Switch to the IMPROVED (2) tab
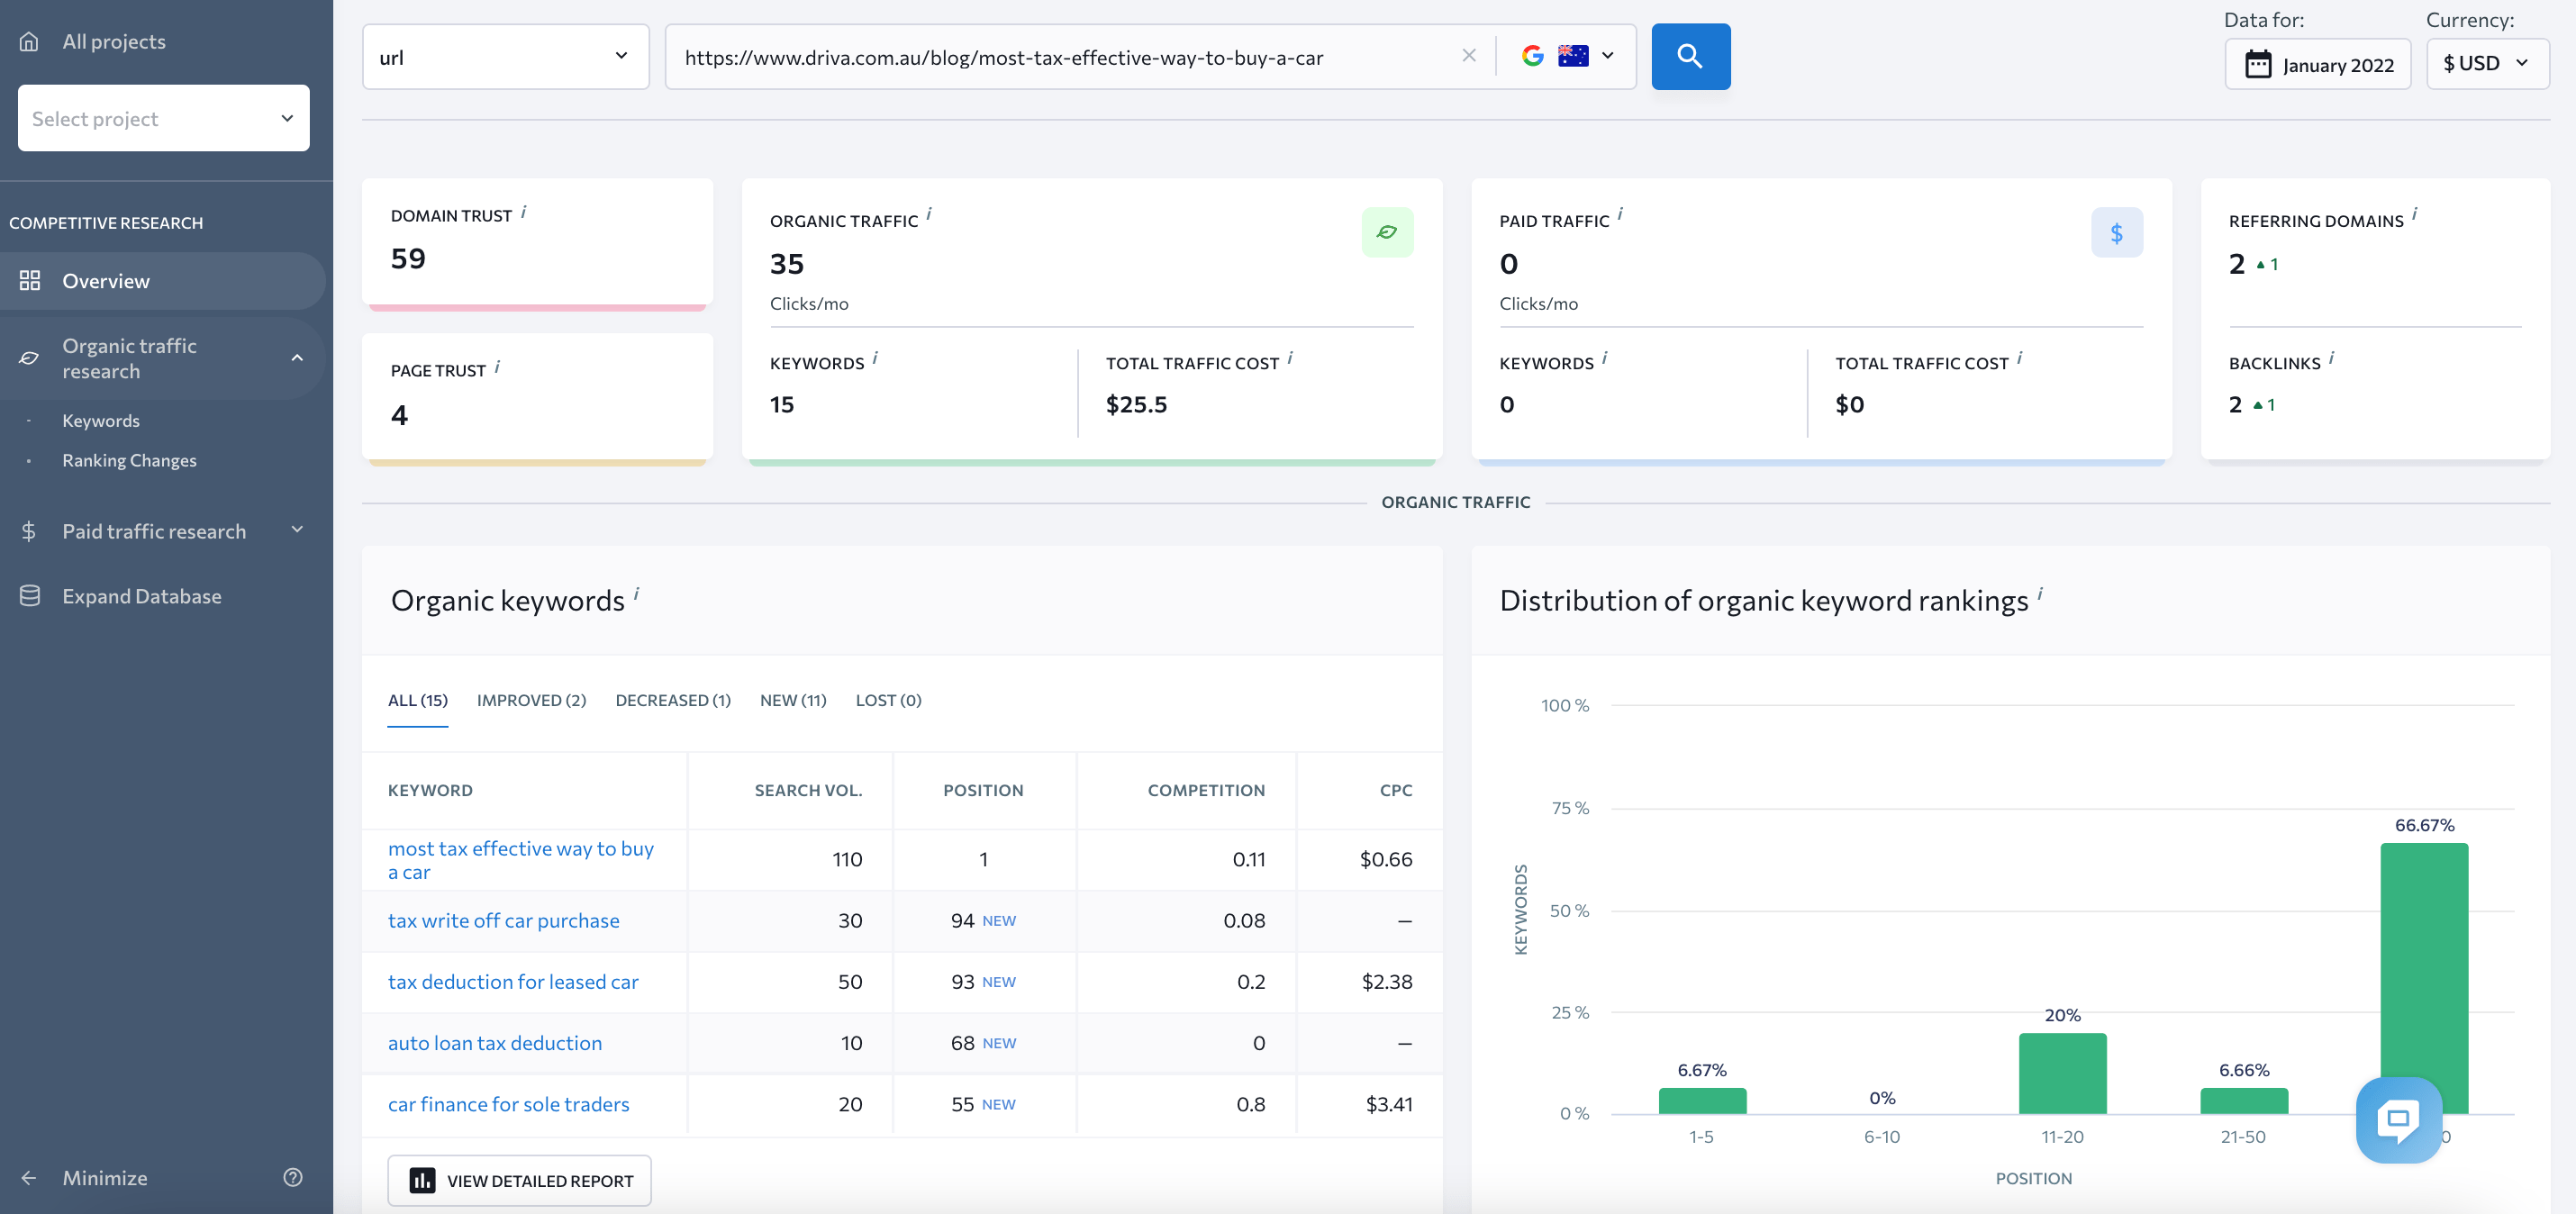The width and height of the screenshot is (2576, 1214). [x=531, y=700]
